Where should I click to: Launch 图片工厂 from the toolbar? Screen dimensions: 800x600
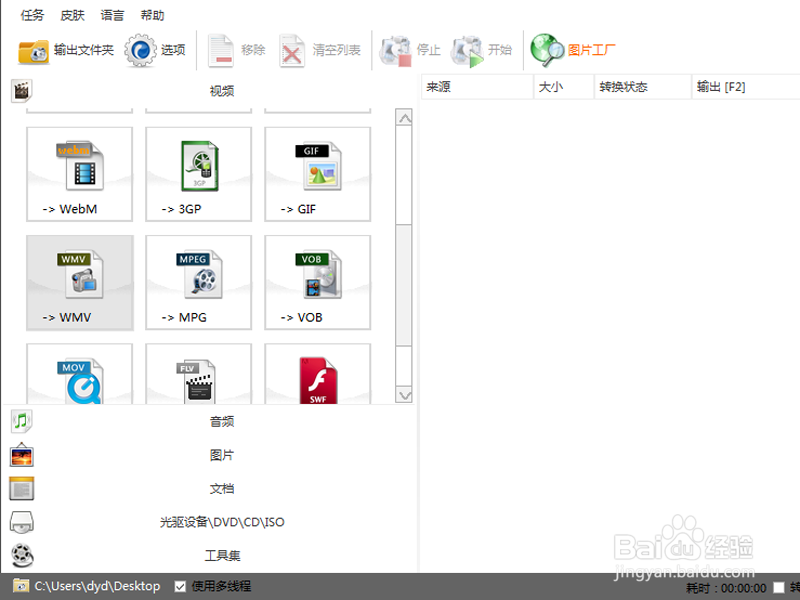[x=574, y=50]
